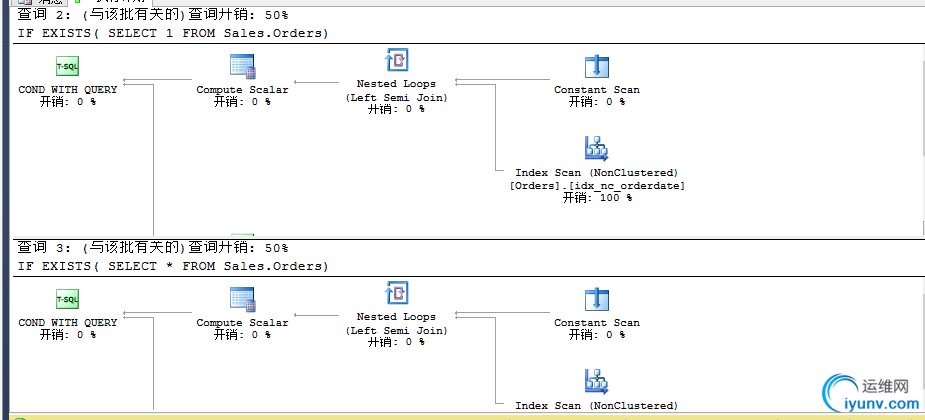Viewport: 925px width, 420px height.
Task: Click the 查询 2 查询开销: 50% header
Action: tap(153, 15)
